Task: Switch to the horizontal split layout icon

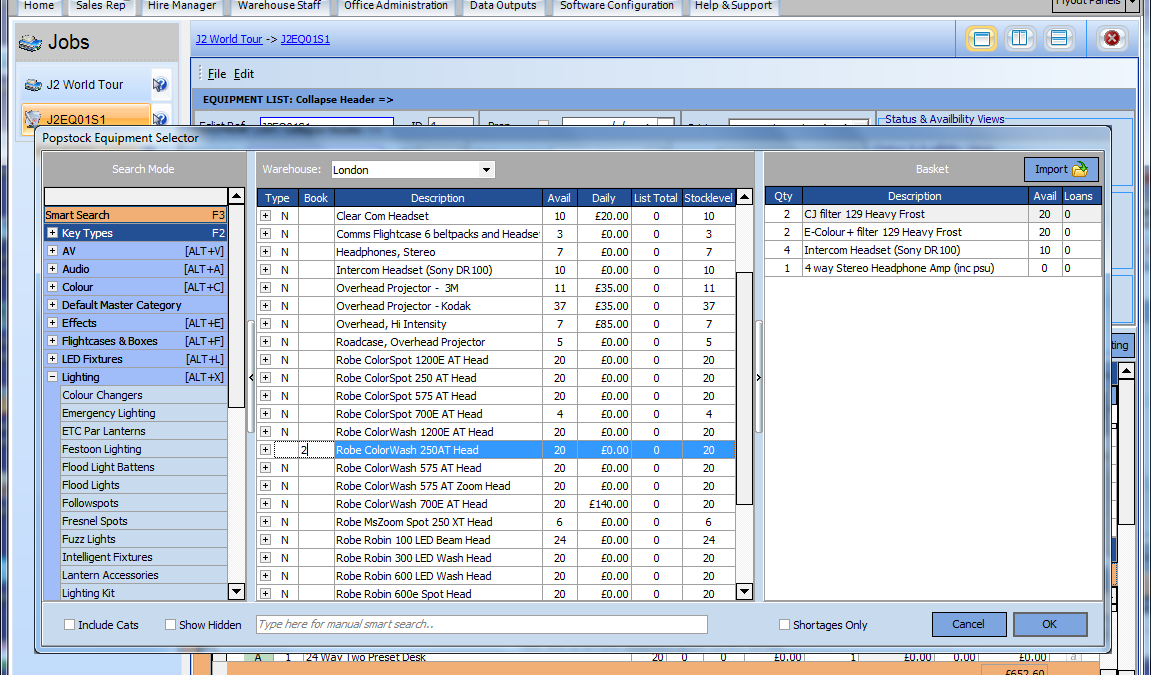Action: [x=1059, y=39]
